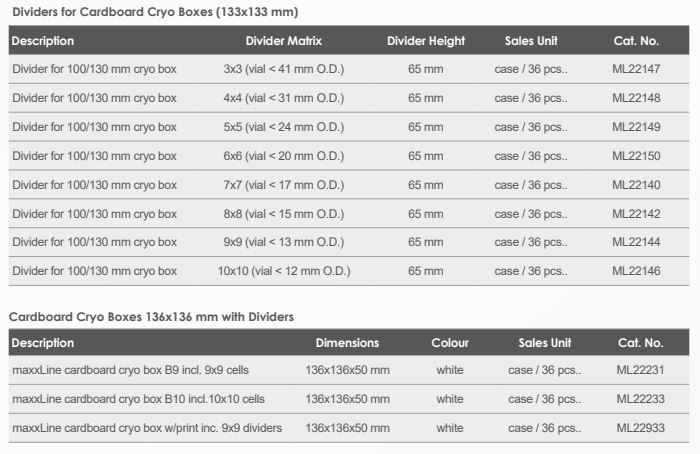
Task: Select the 3x3 divider matrix cell
Action: point(283,69)
